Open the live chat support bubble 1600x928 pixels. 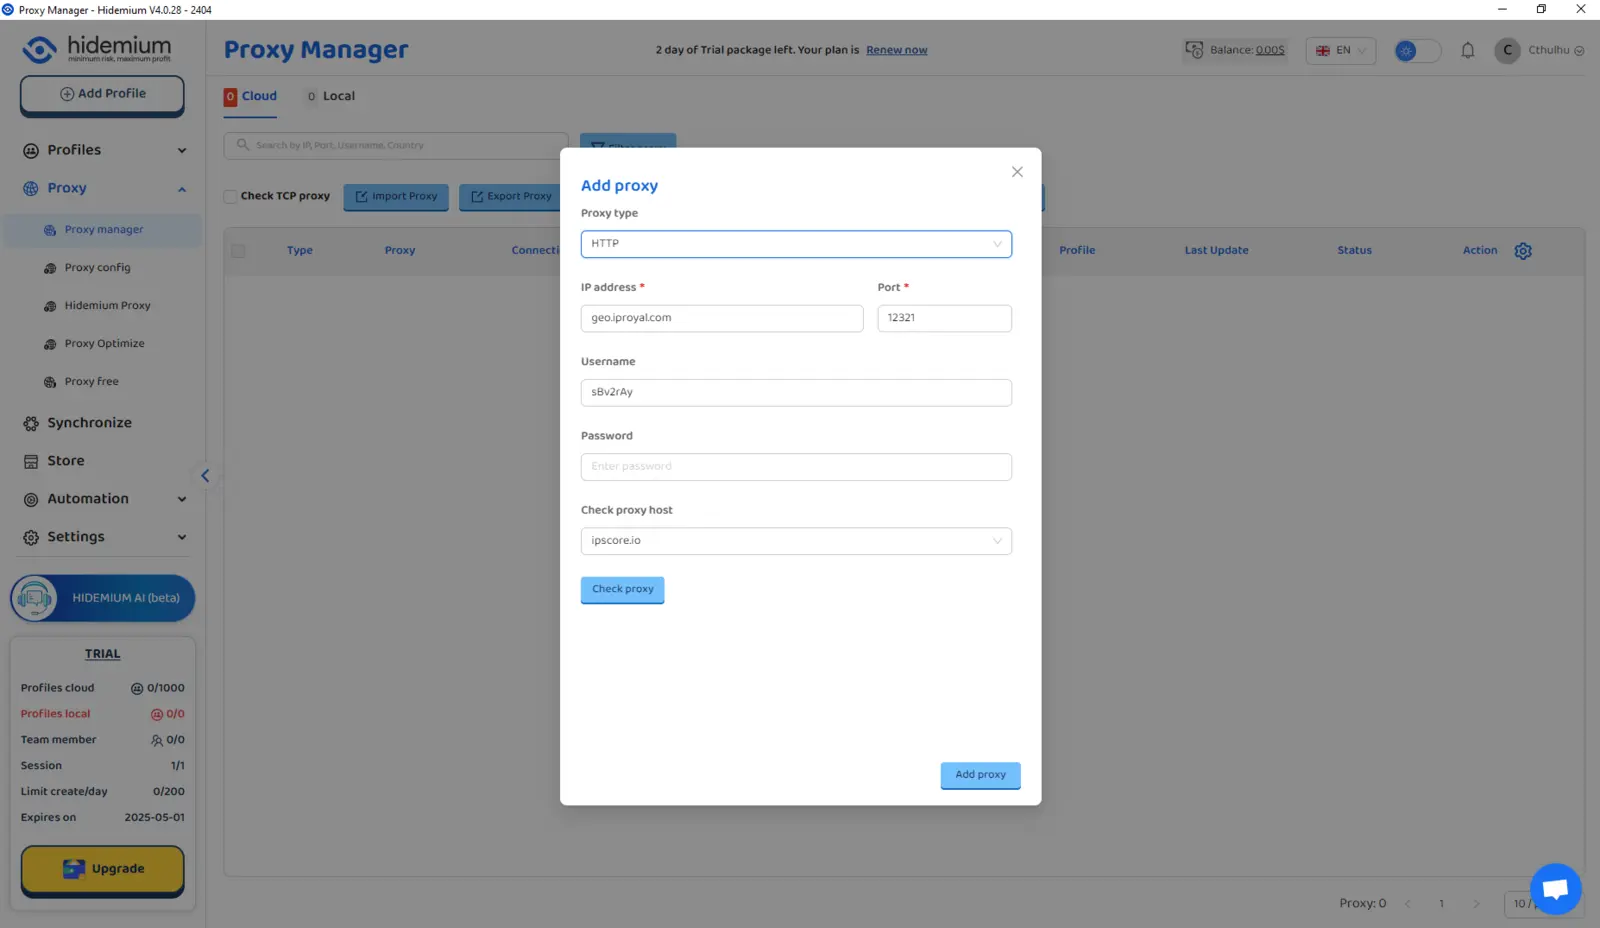click(1555, 889)
